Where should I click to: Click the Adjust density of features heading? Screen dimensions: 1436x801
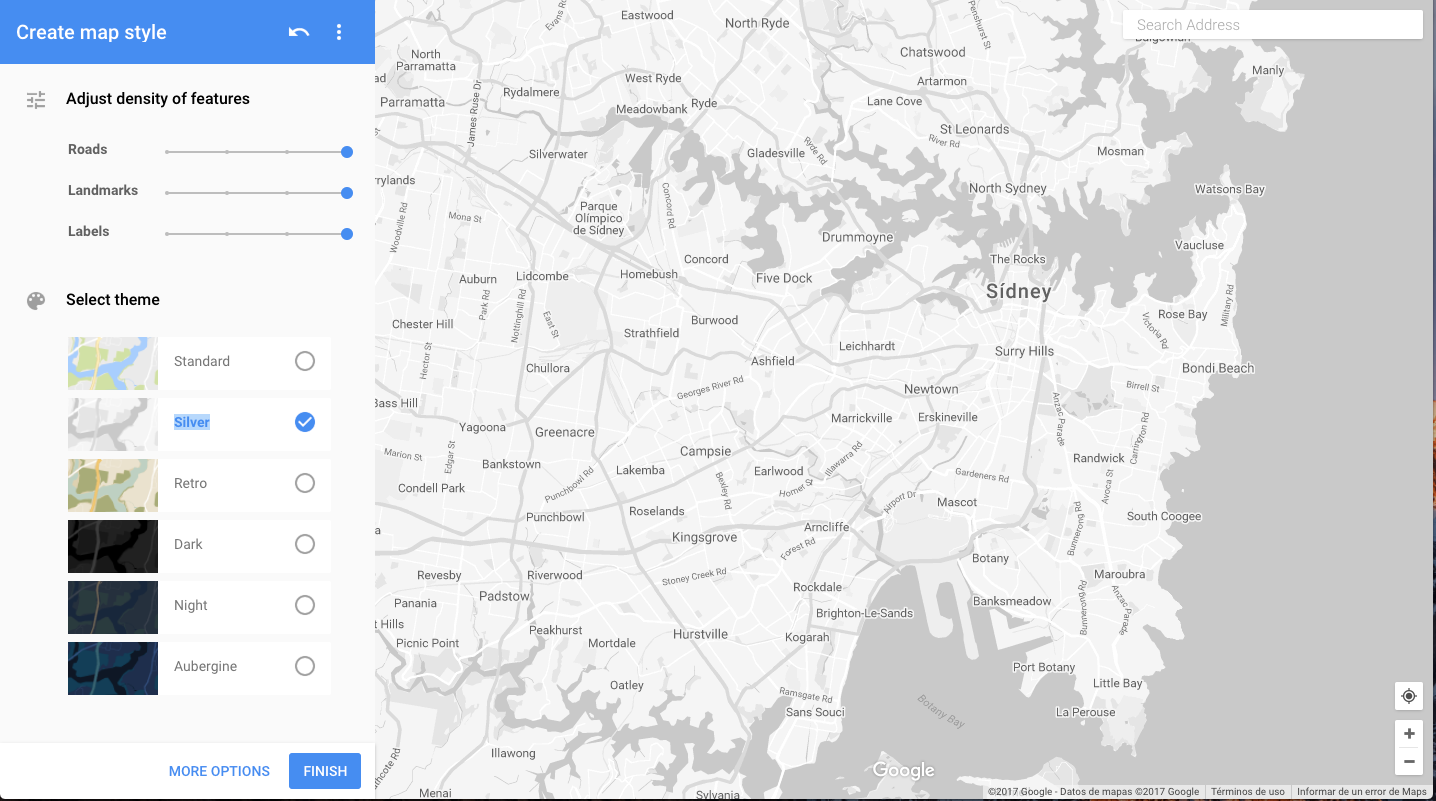pyautogui.click(x=158, y=99)
